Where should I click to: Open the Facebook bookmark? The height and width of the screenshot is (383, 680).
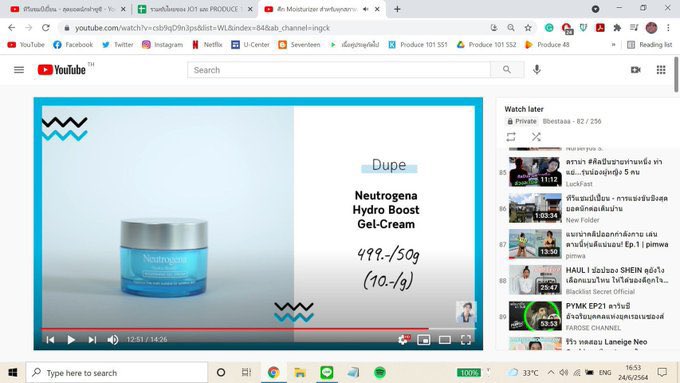(73, 45)
